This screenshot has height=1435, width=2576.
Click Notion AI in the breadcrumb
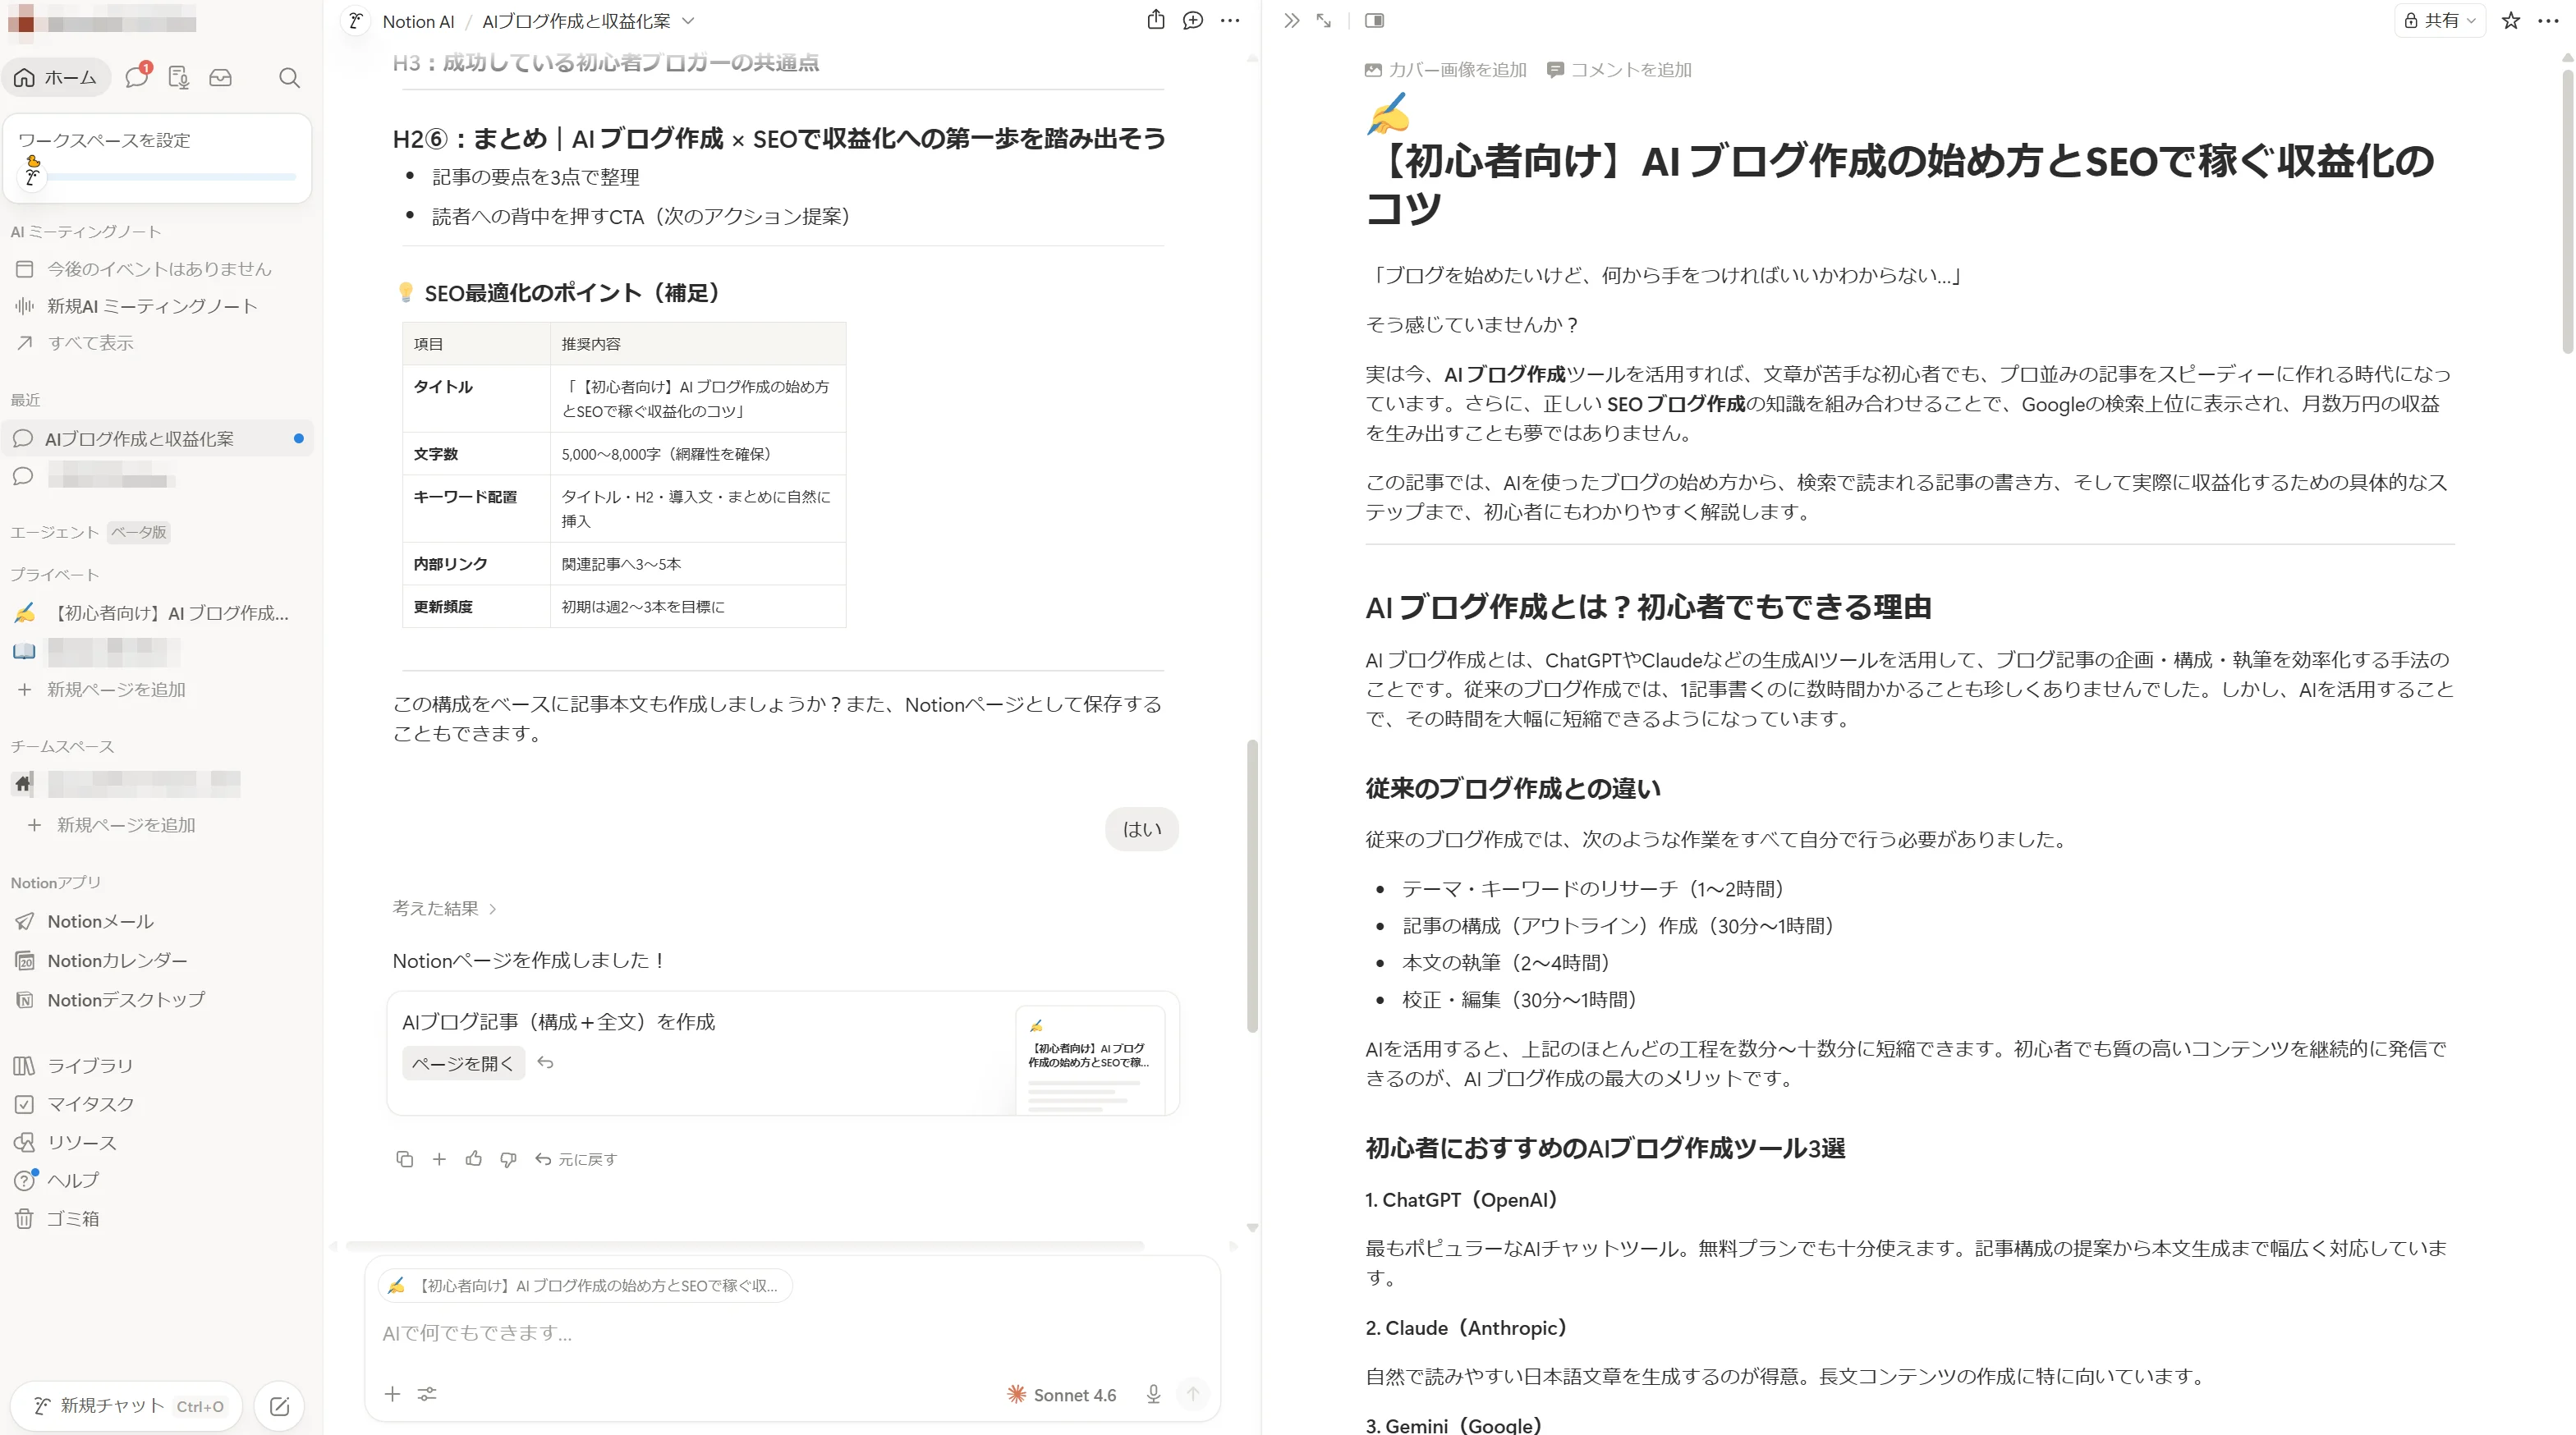point(417,20)
